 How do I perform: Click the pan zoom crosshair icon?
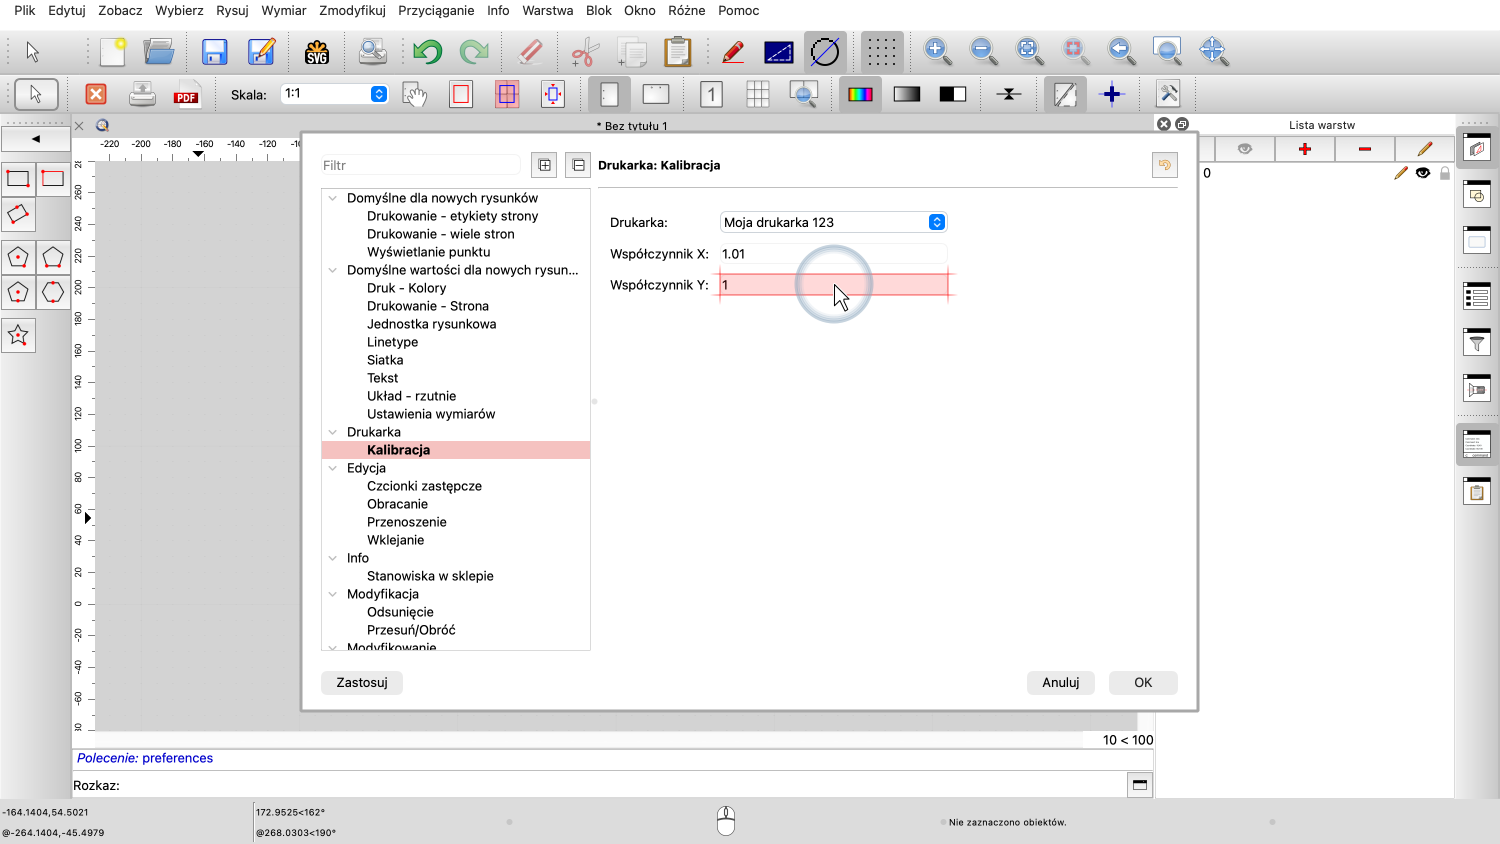tap(1213, 51)
